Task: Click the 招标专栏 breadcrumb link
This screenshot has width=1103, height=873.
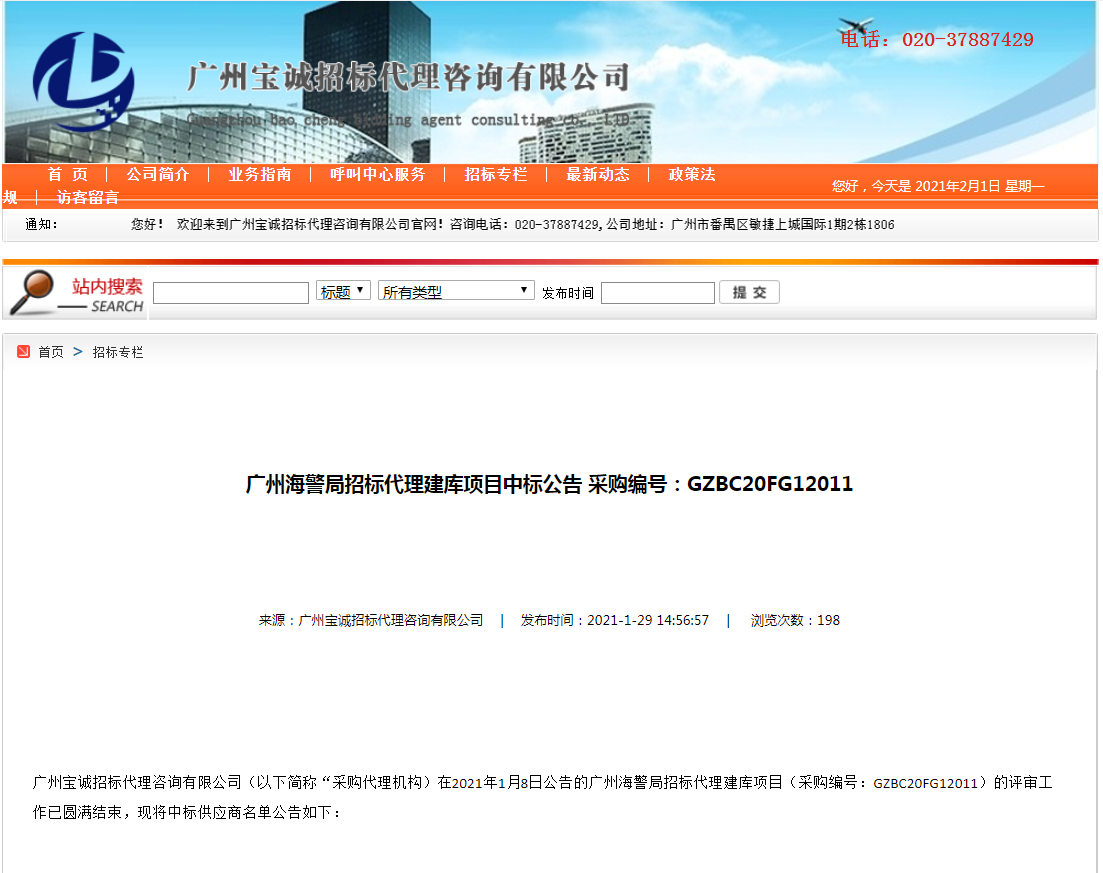Action: click(118, 352)
